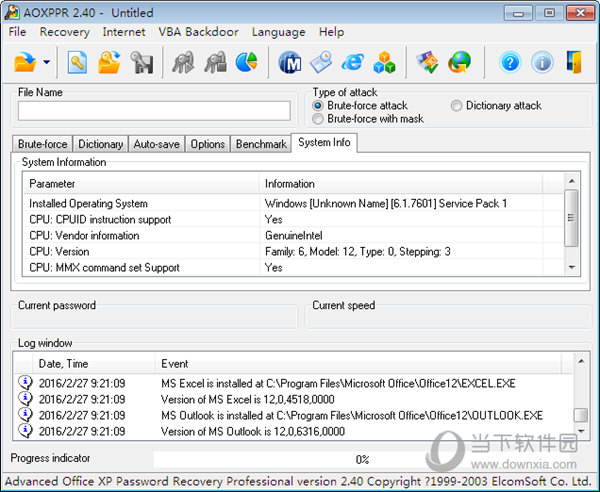The width and height of the screenshot is (600, 492).
Task: Click the Internet Explorer toolbar icon
Action: (x=352, y=63)
